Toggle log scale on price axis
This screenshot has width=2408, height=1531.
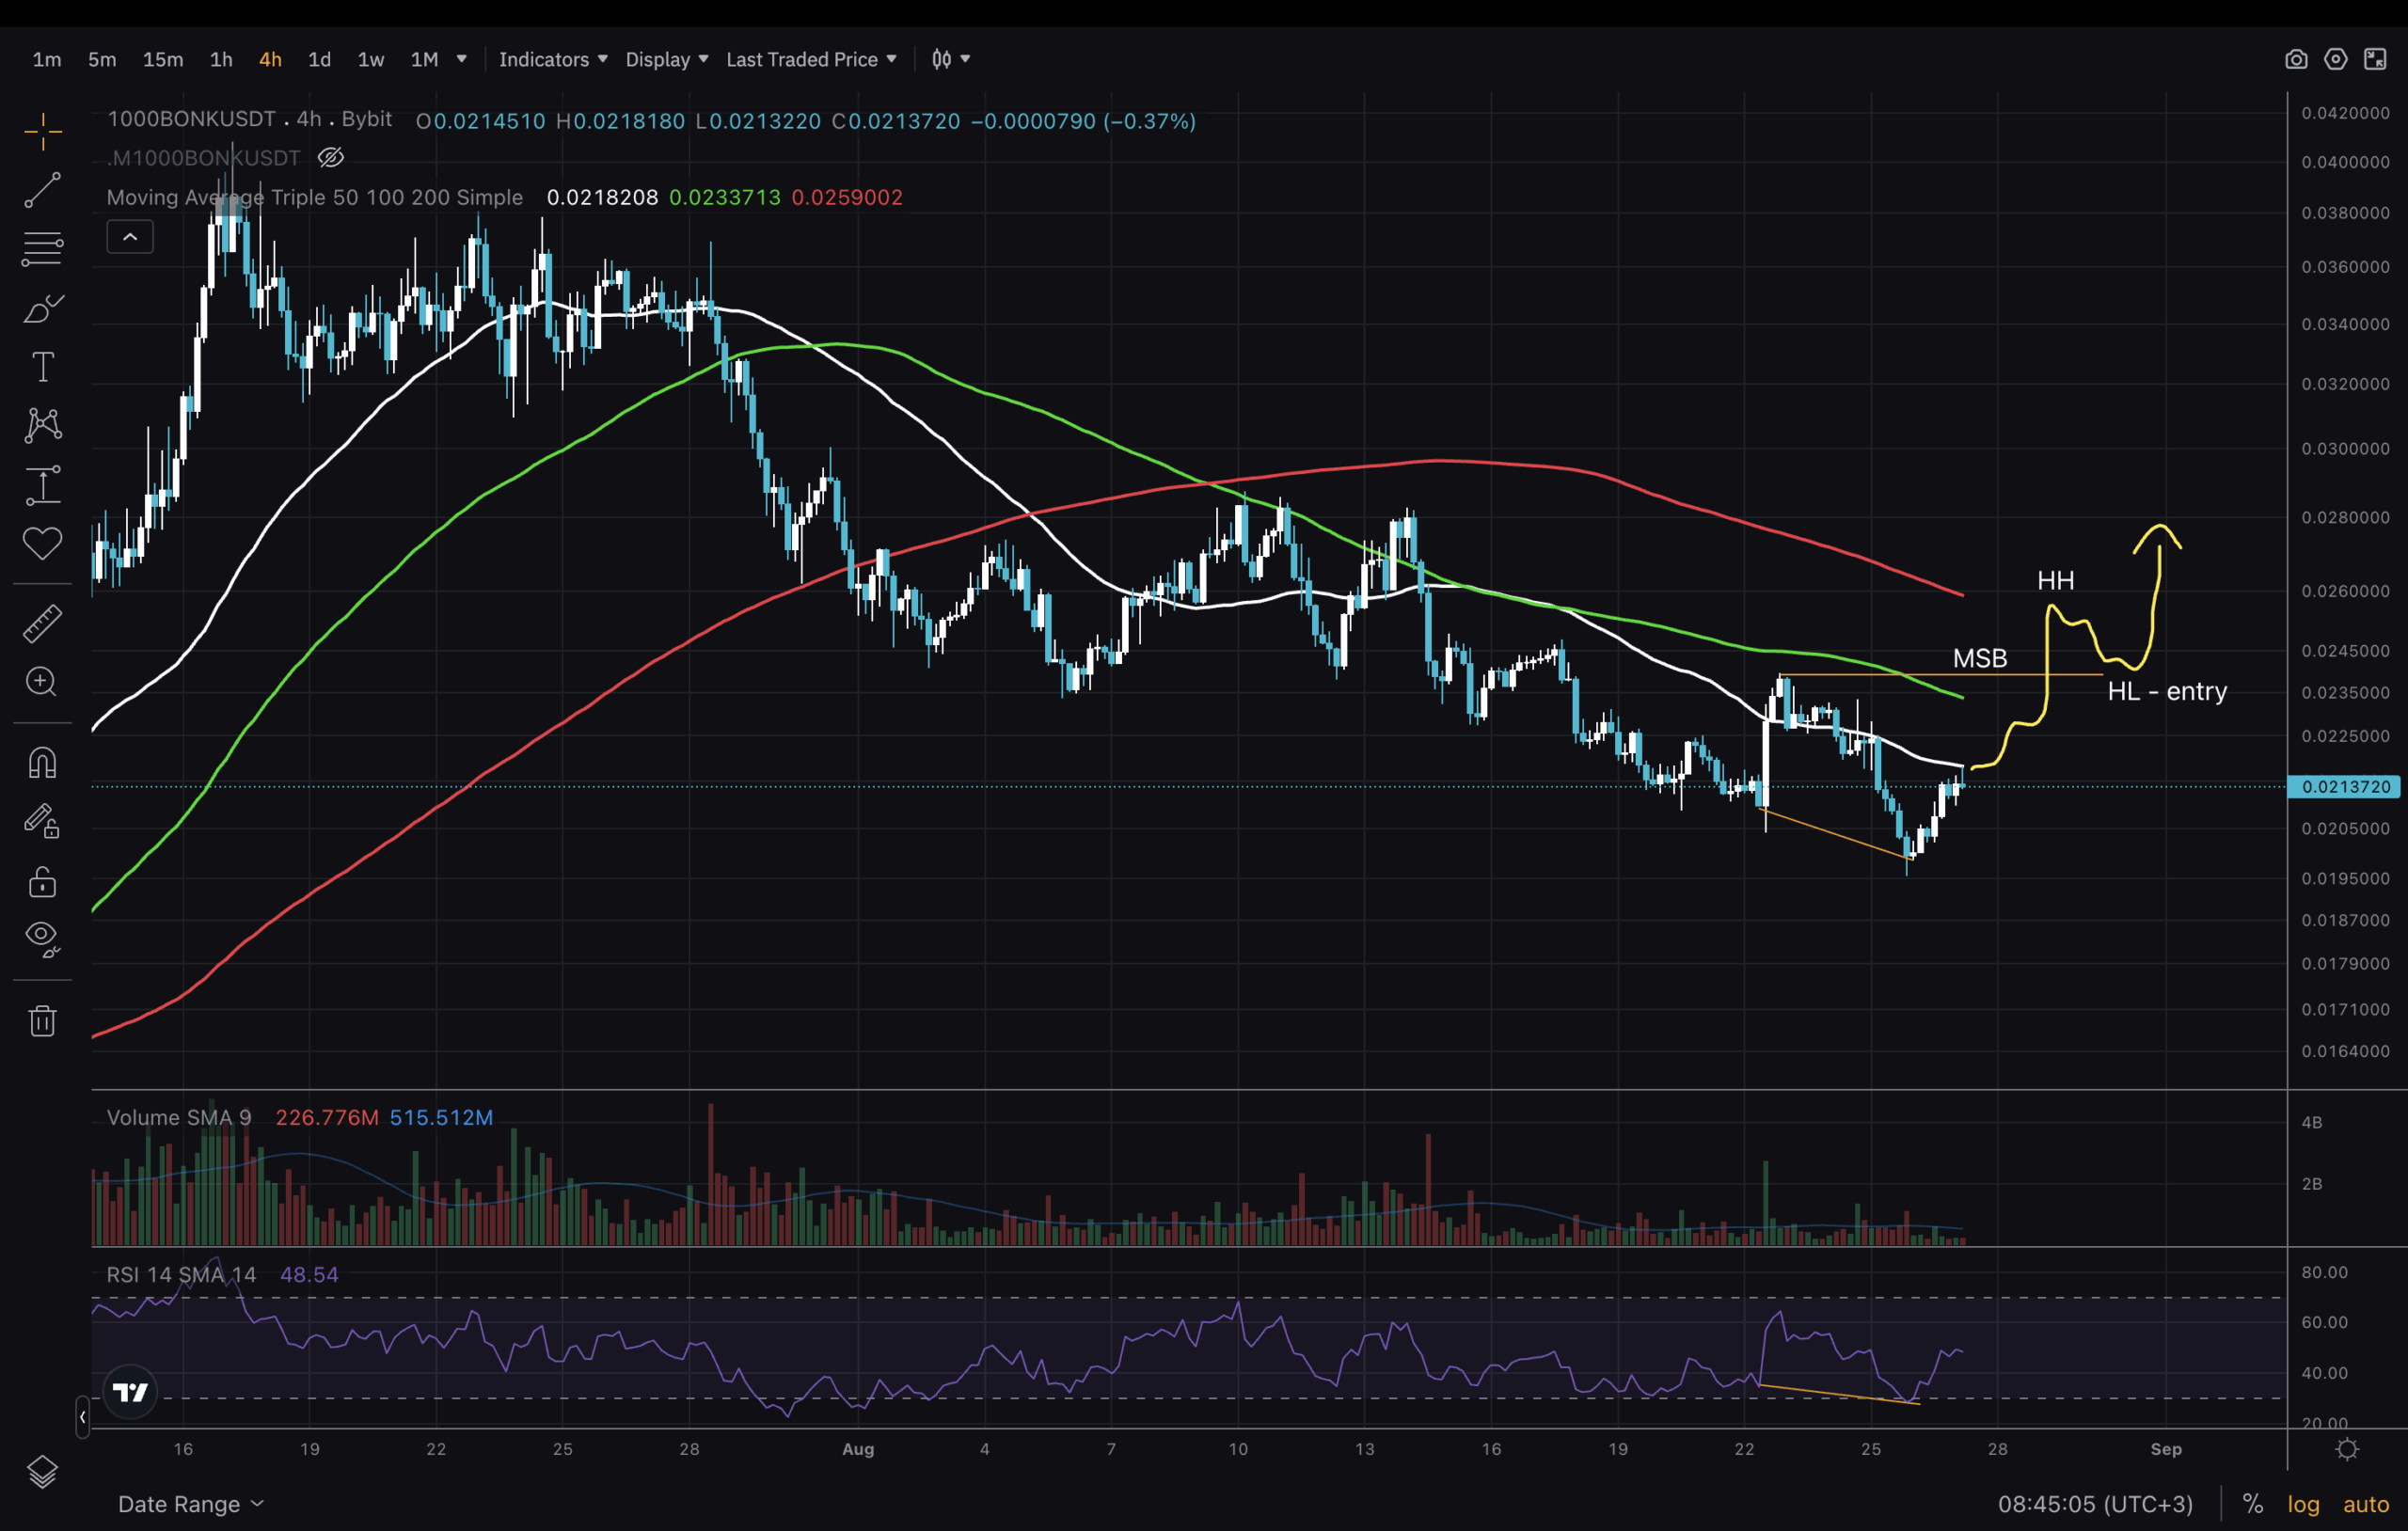[2303, 1504]
